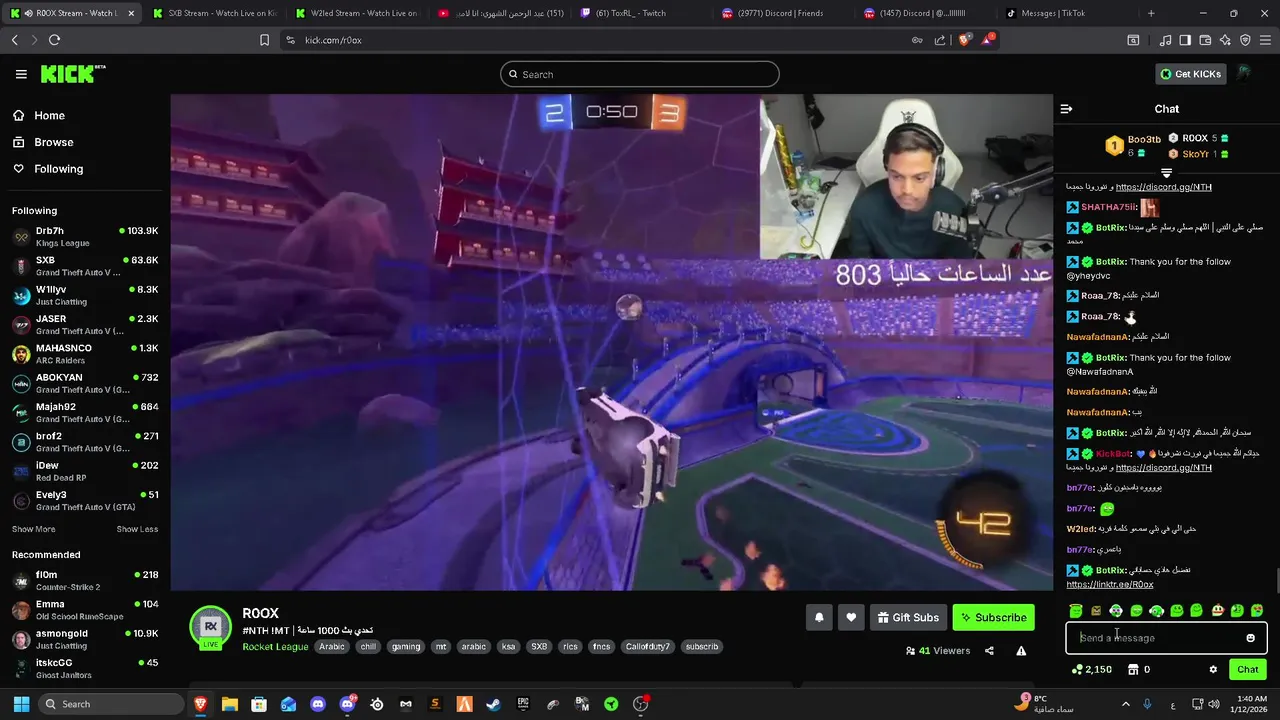Follow R0OX with the heart button

851,618
